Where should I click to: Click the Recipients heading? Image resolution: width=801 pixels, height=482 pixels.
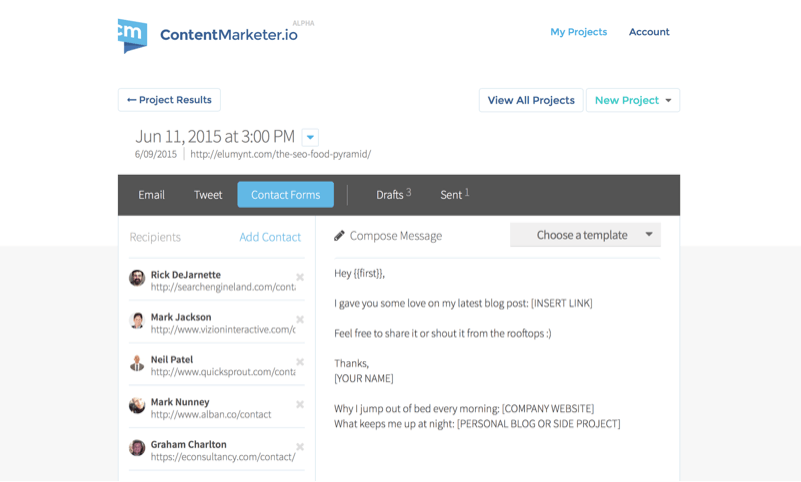[155, 237]
